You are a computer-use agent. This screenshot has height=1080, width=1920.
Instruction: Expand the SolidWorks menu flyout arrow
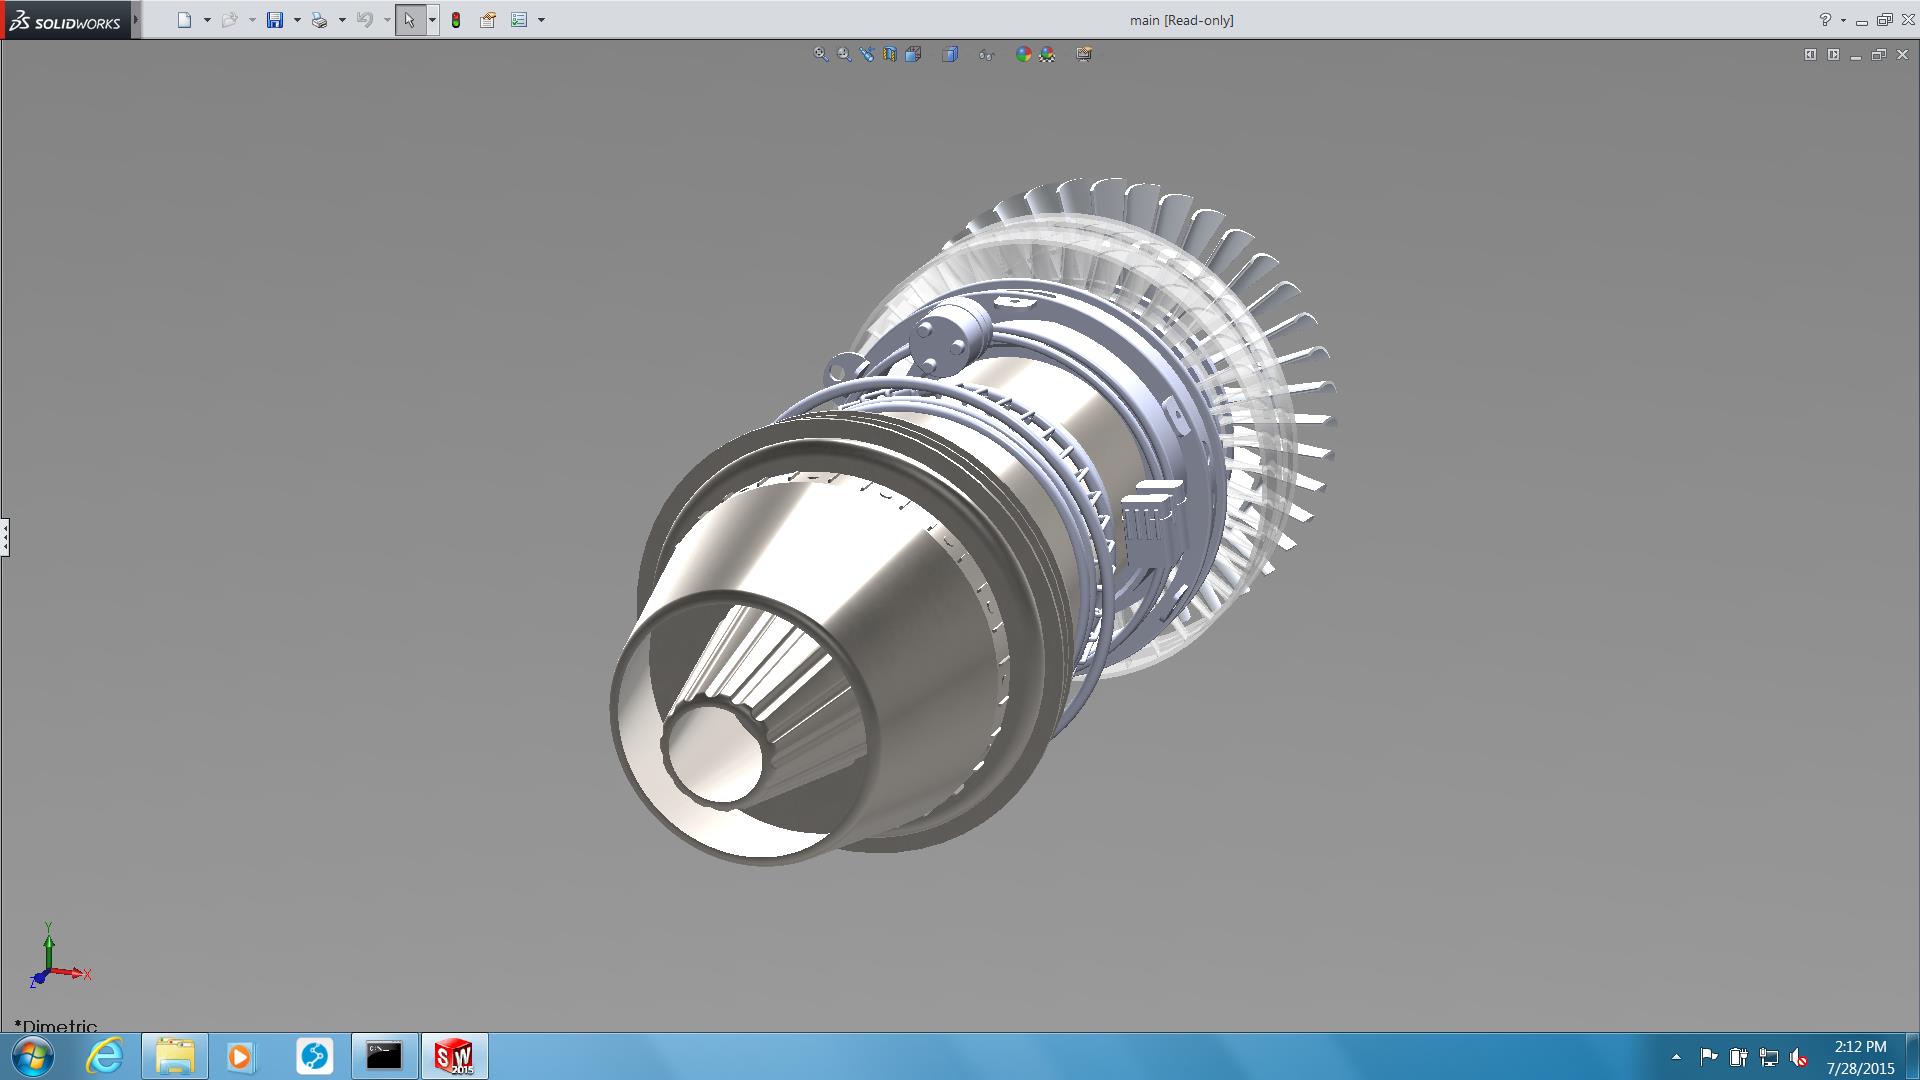pos(136,20)
